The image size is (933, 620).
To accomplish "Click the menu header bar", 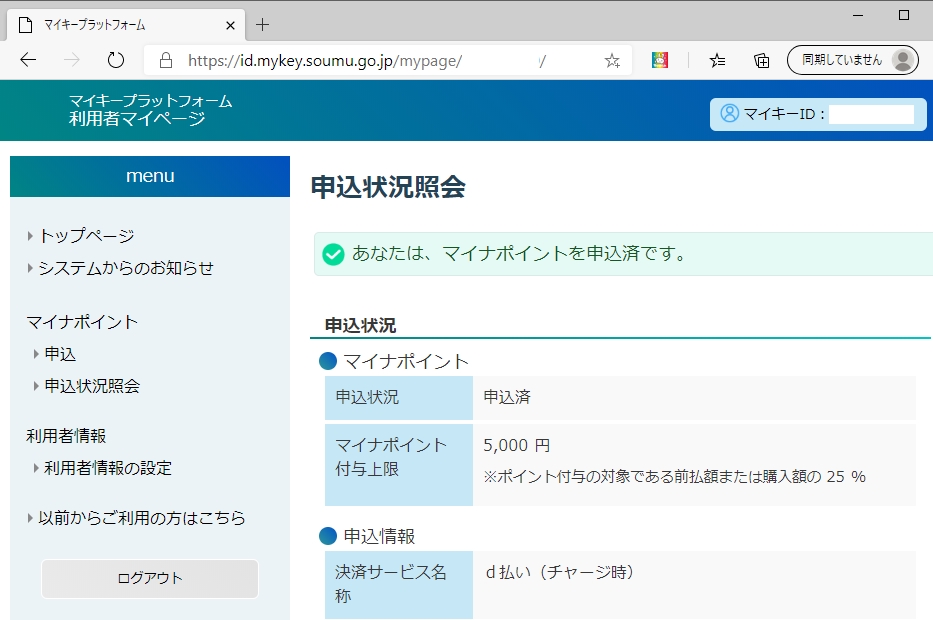I will click(x=150, y=176).
